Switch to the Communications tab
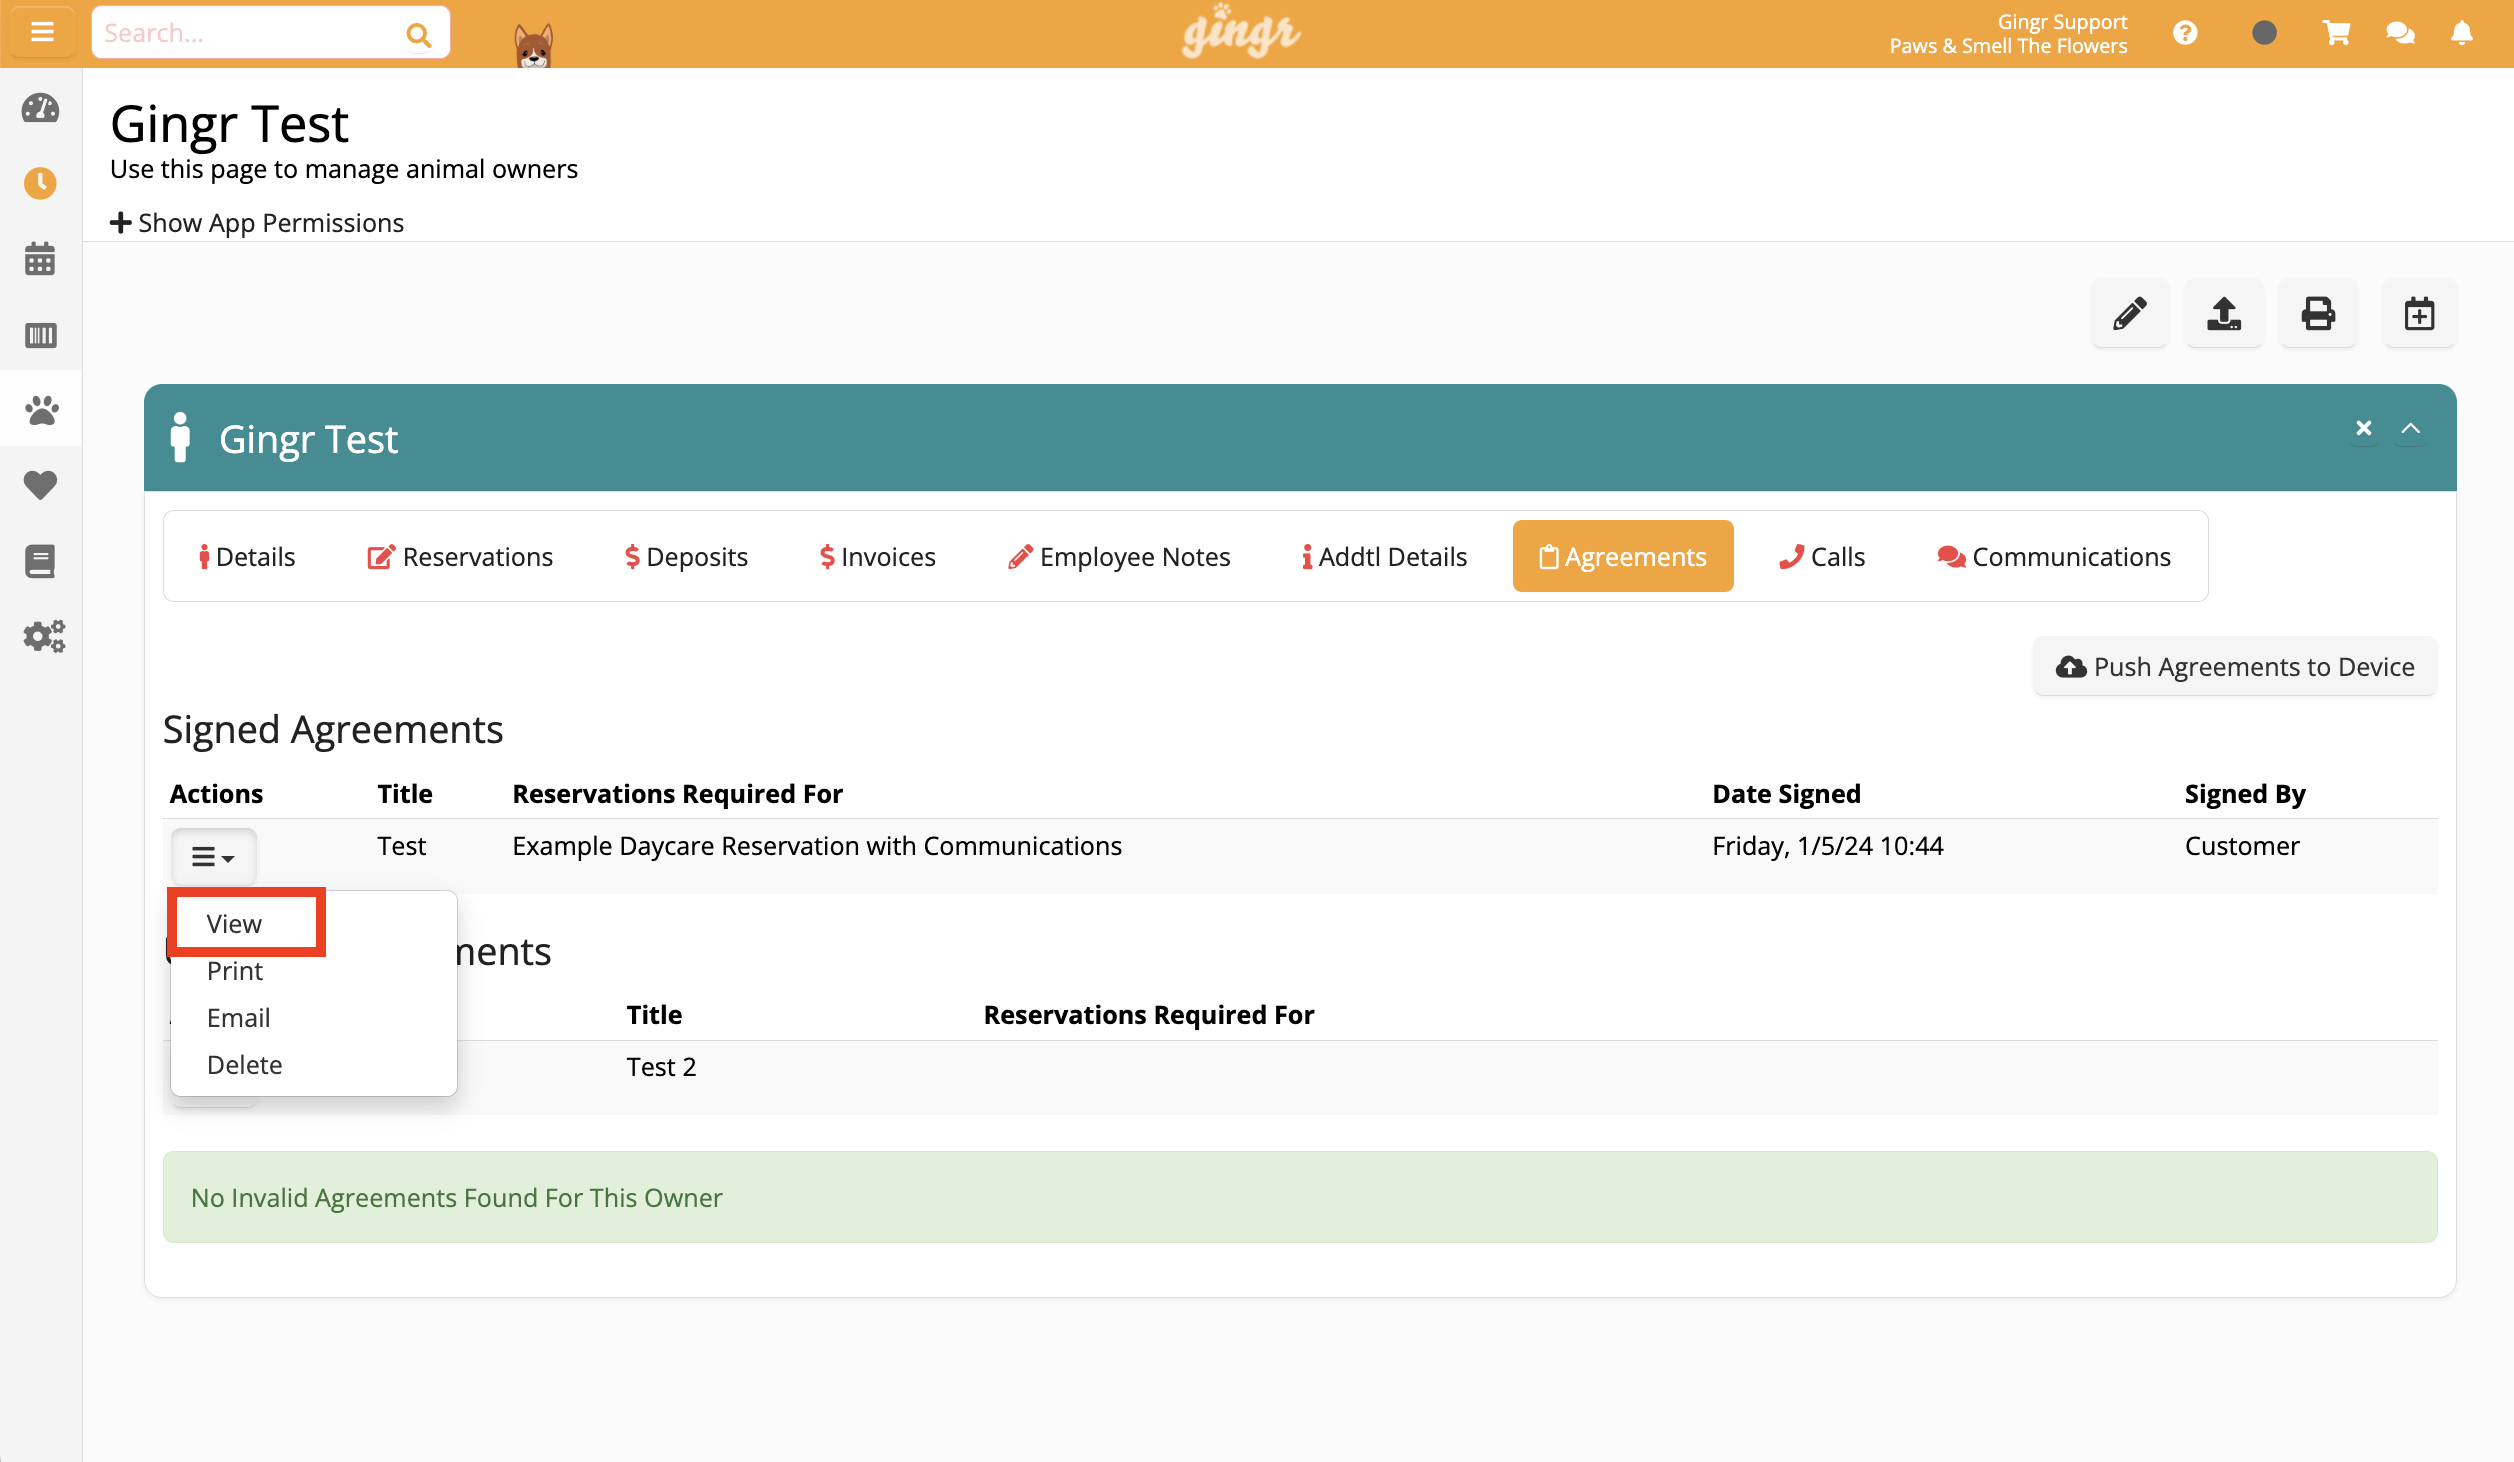This screenshot has width=2514, height=1462. (x=2054, y=556)
